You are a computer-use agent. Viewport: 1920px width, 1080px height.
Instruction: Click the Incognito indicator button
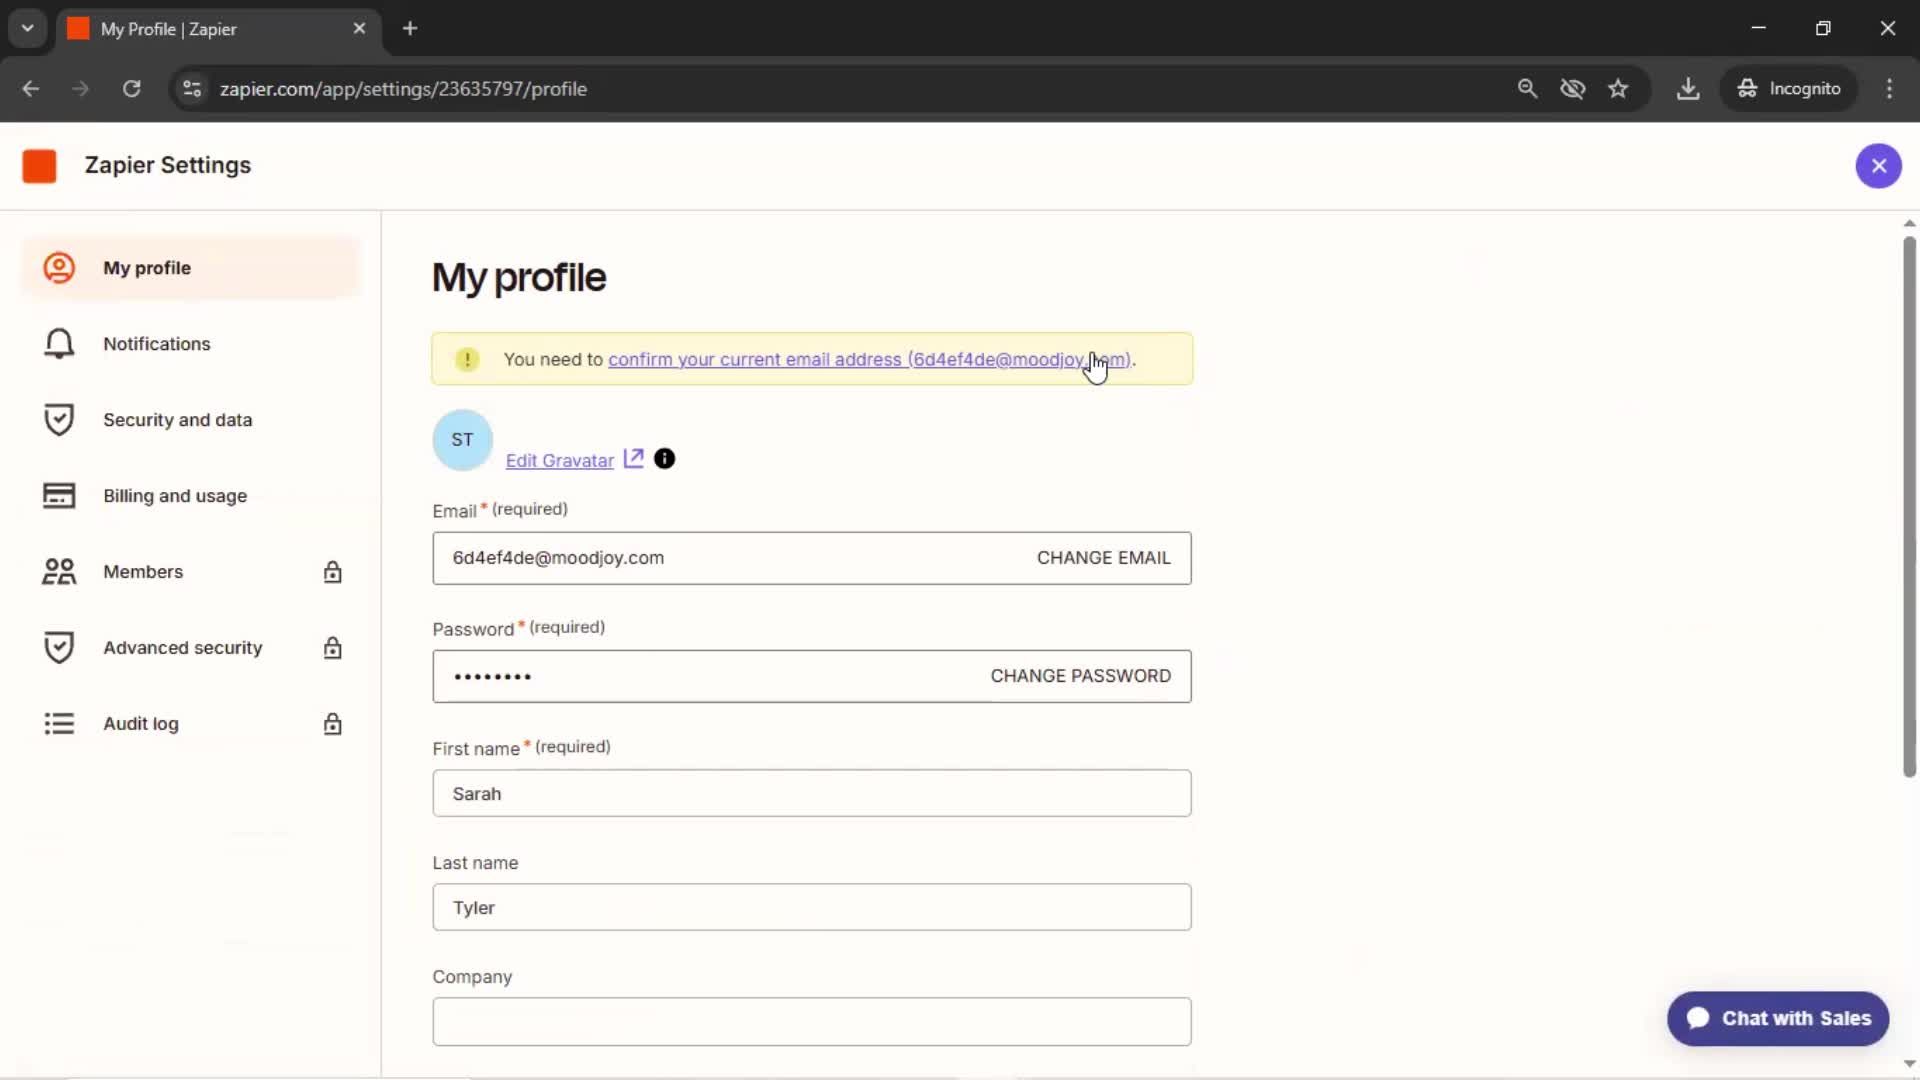[x=1788, y=89]
